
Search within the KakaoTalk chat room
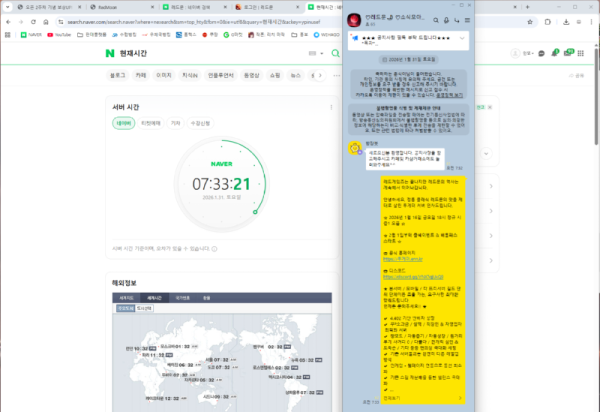436,20
